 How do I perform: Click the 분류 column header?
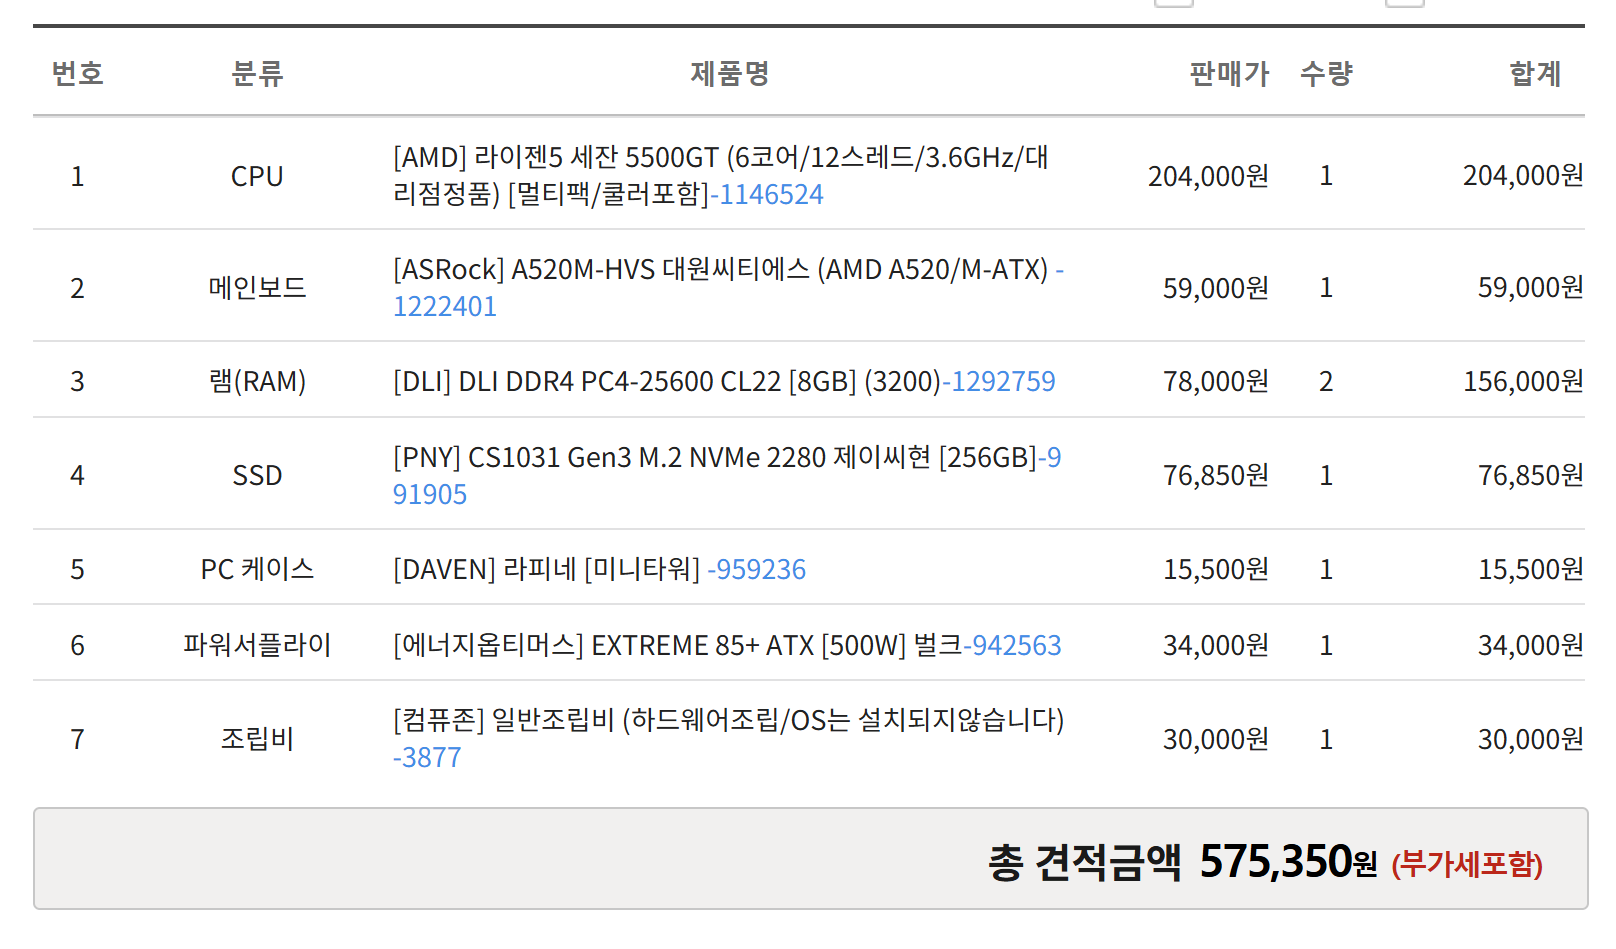coord(257,73)
